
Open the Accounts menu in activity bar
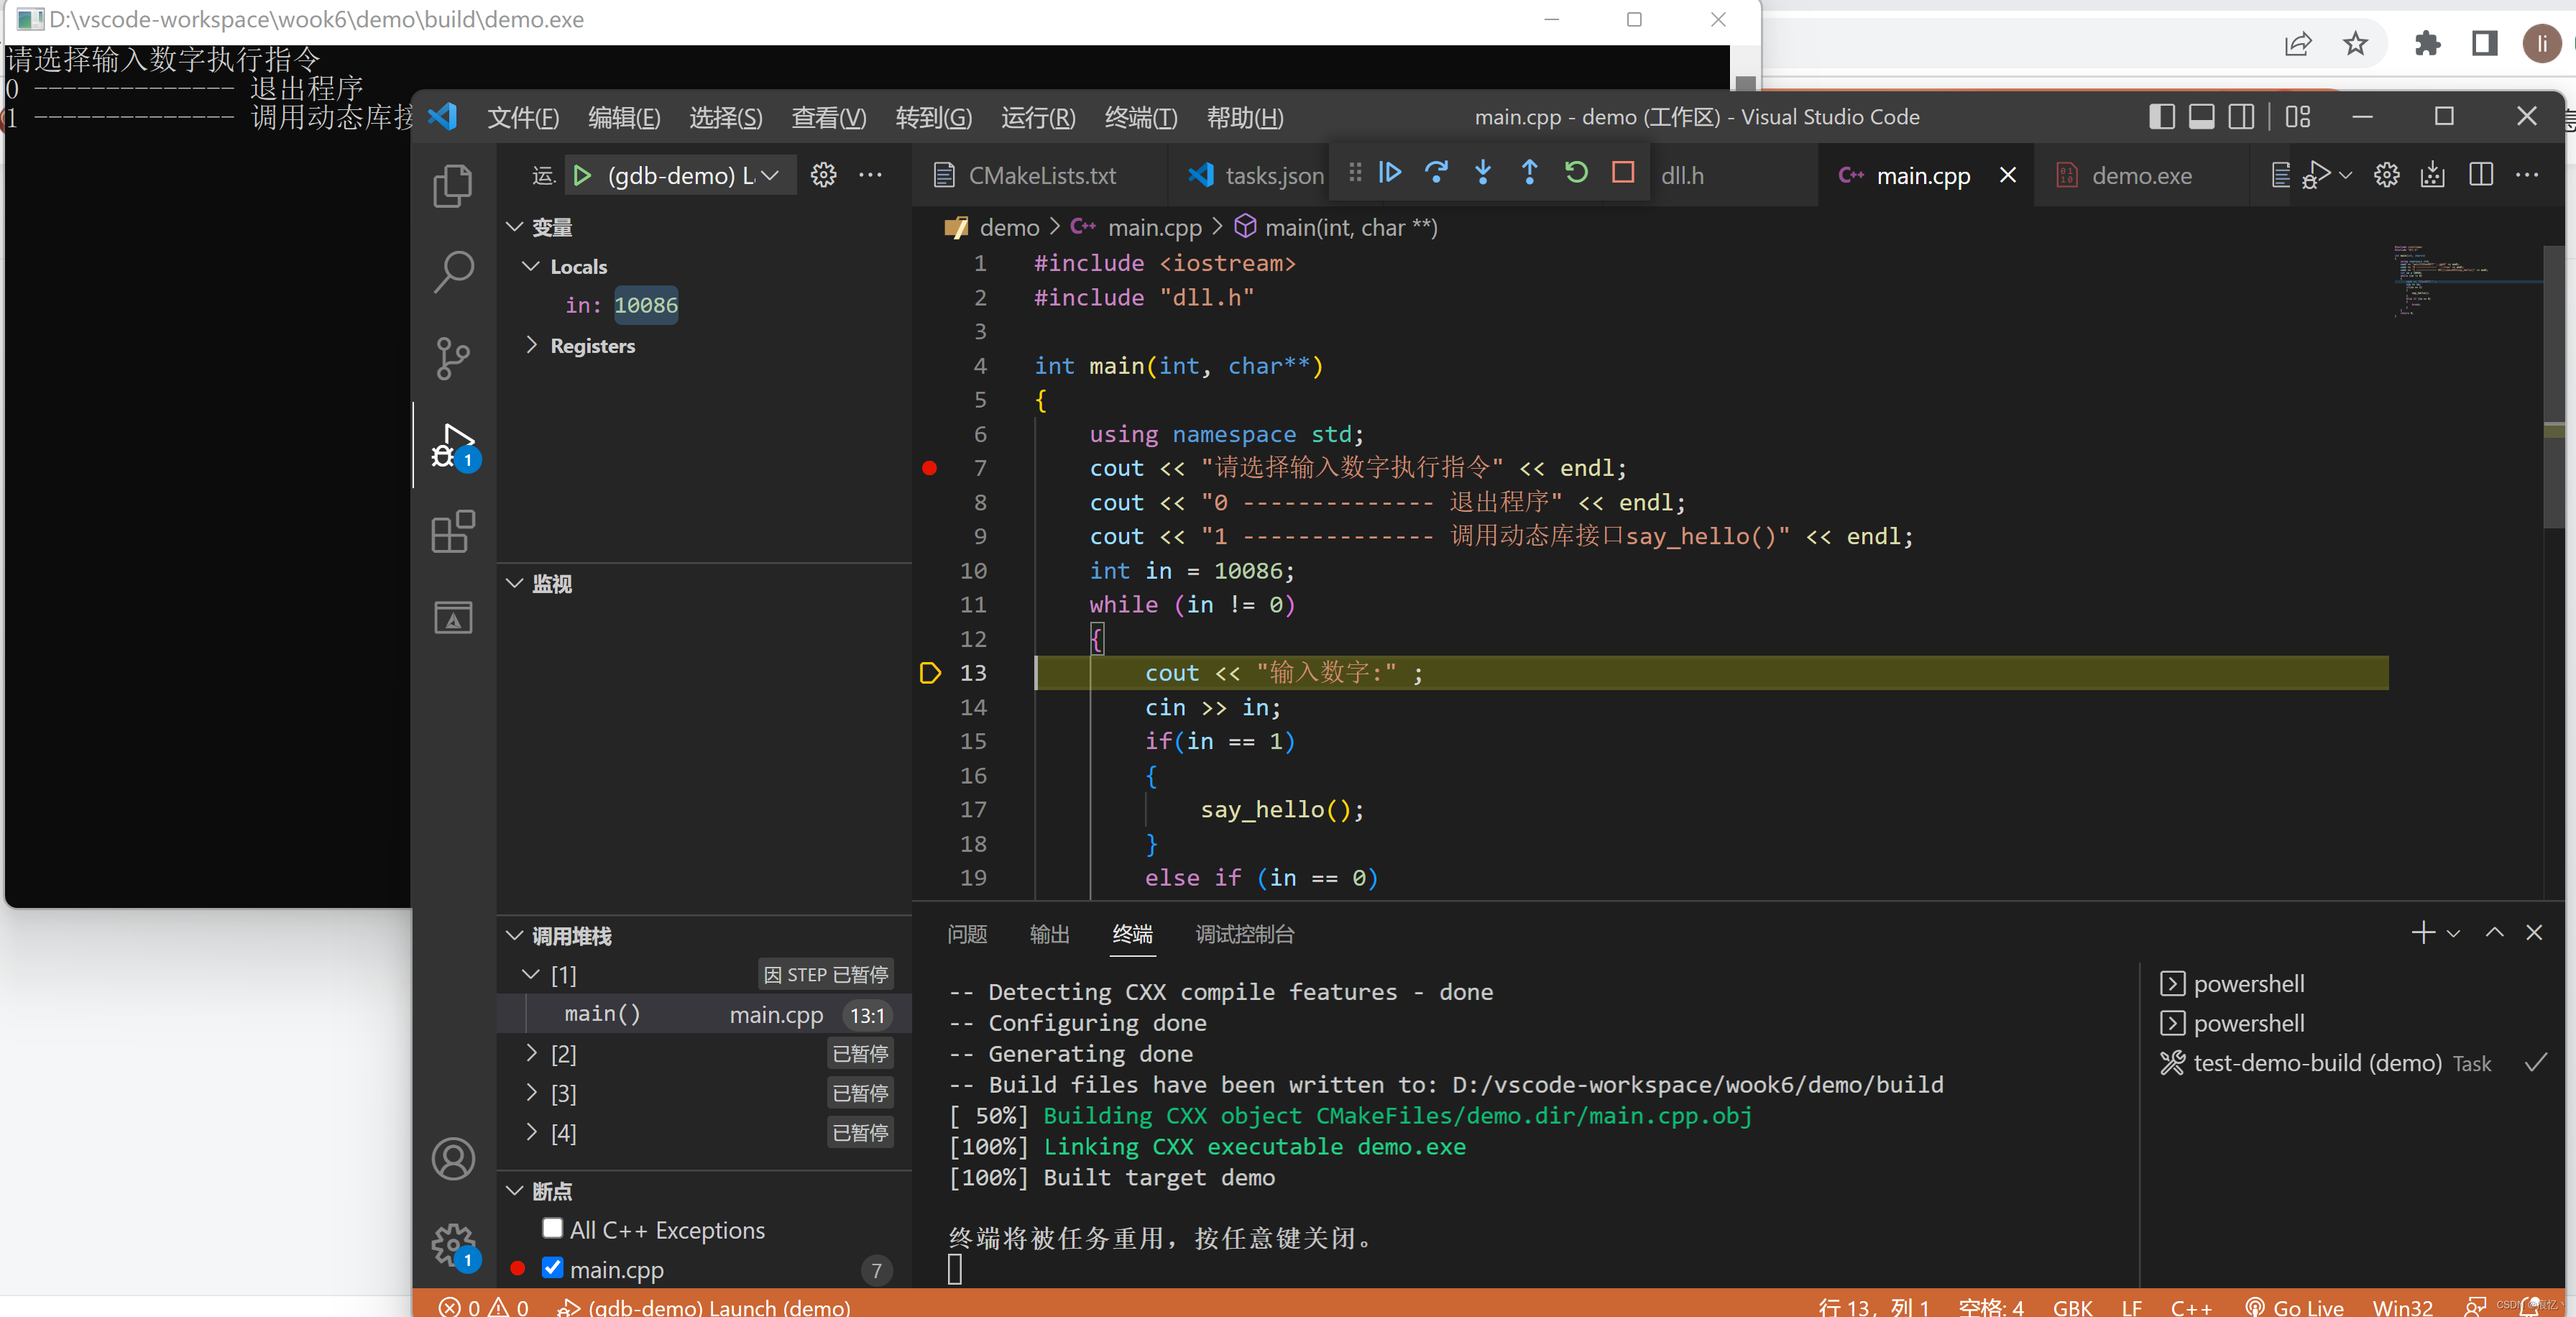(x=453, y=1159)
